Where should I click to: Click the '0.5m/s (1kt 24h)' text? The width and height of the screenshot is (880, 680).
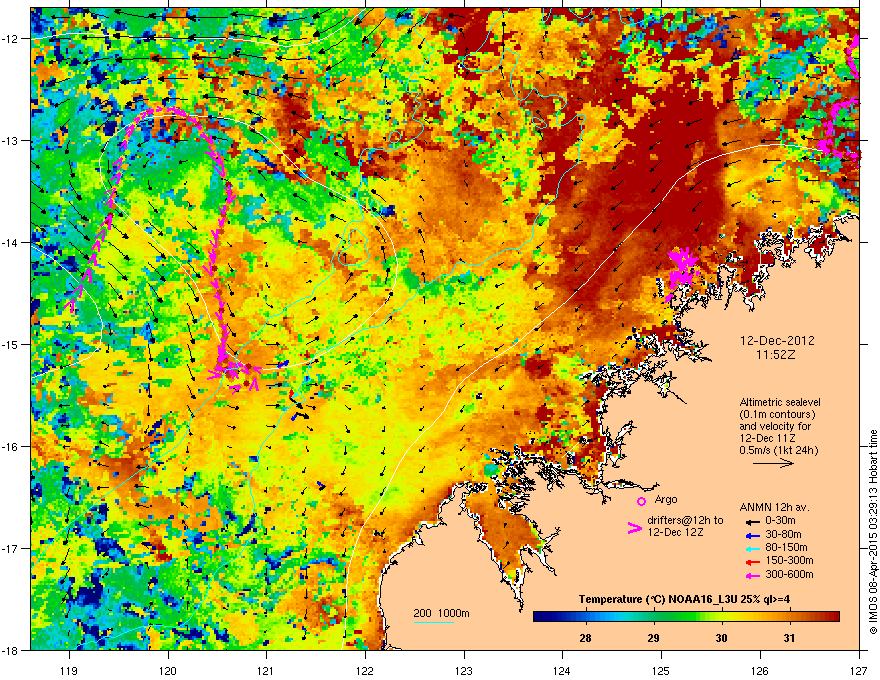(778, 450)
